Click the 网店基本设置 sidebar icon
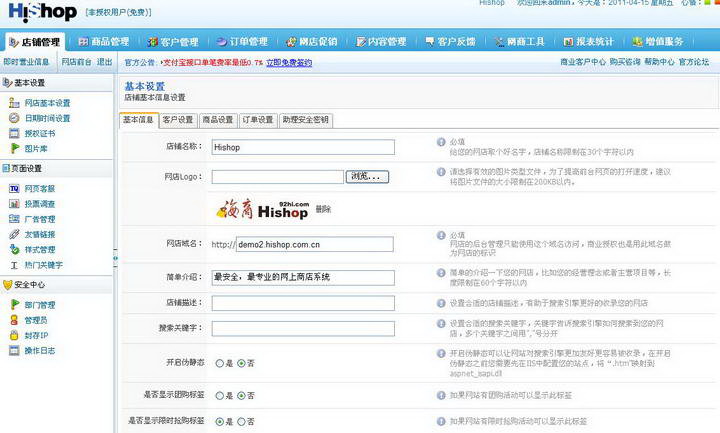Image resolution: width=720 pixels, height=433 pixels. [14, 103]
